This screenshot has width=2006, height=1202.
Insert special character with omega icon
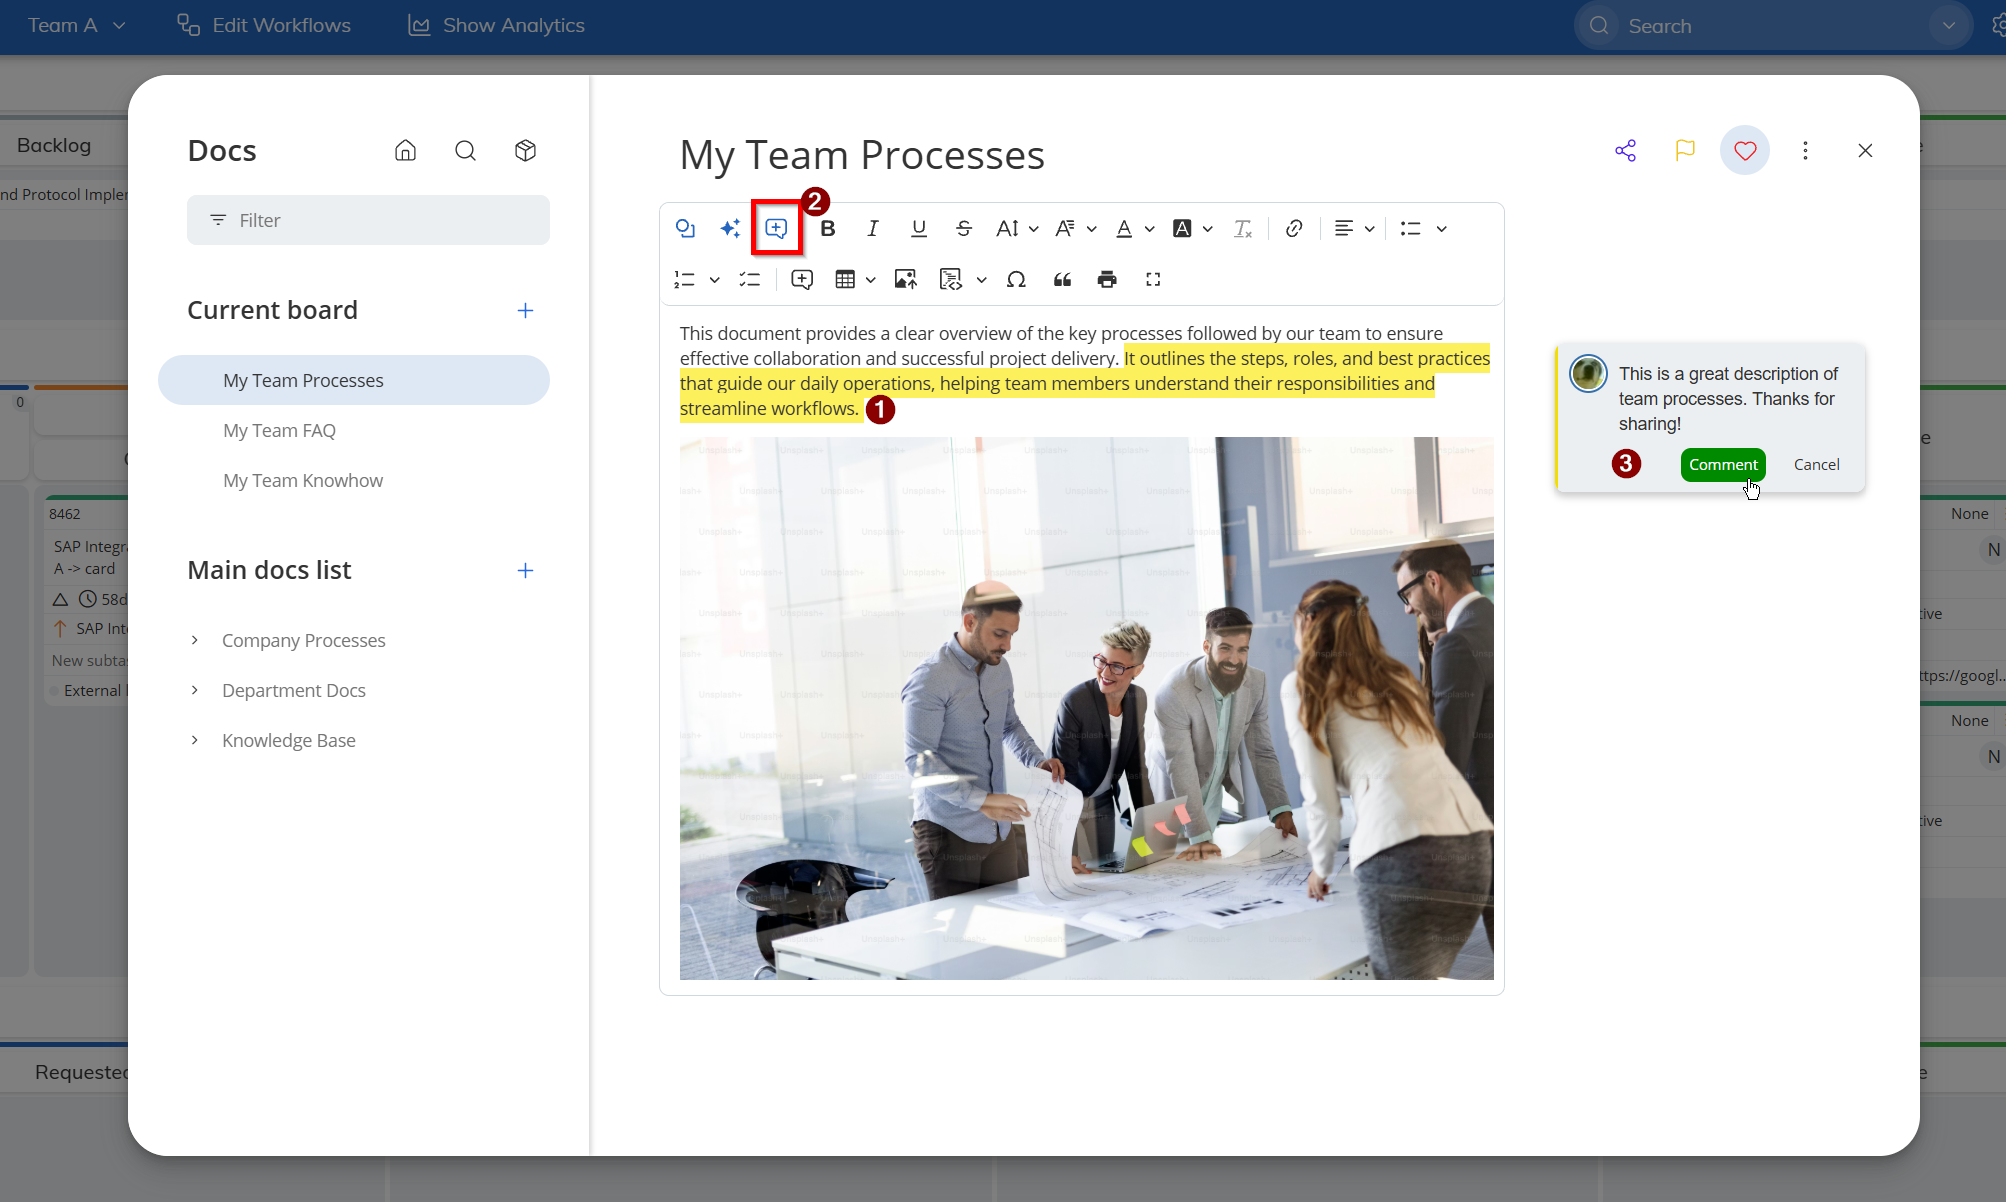point(1016,280)
